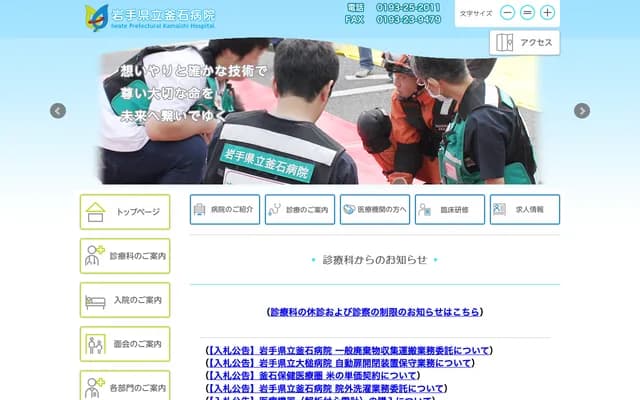640x400 pixels.
Task: Open 各部門のご案内 sidebar item
Action: (125, 386)
